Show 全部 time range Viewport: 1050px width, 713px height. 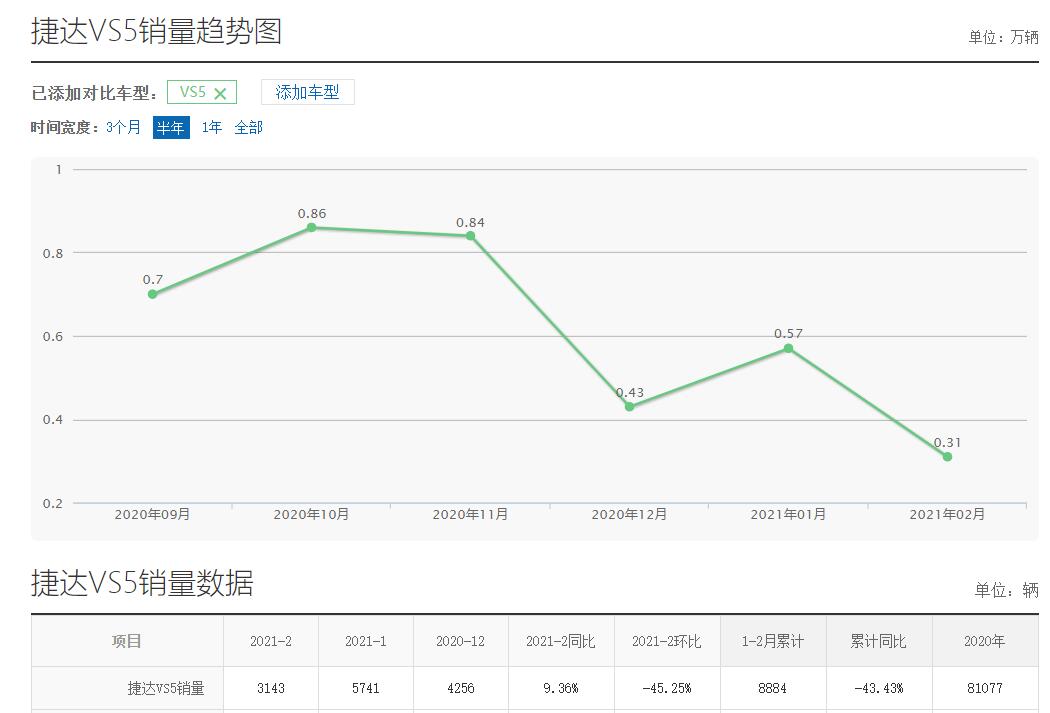(248, 128)
